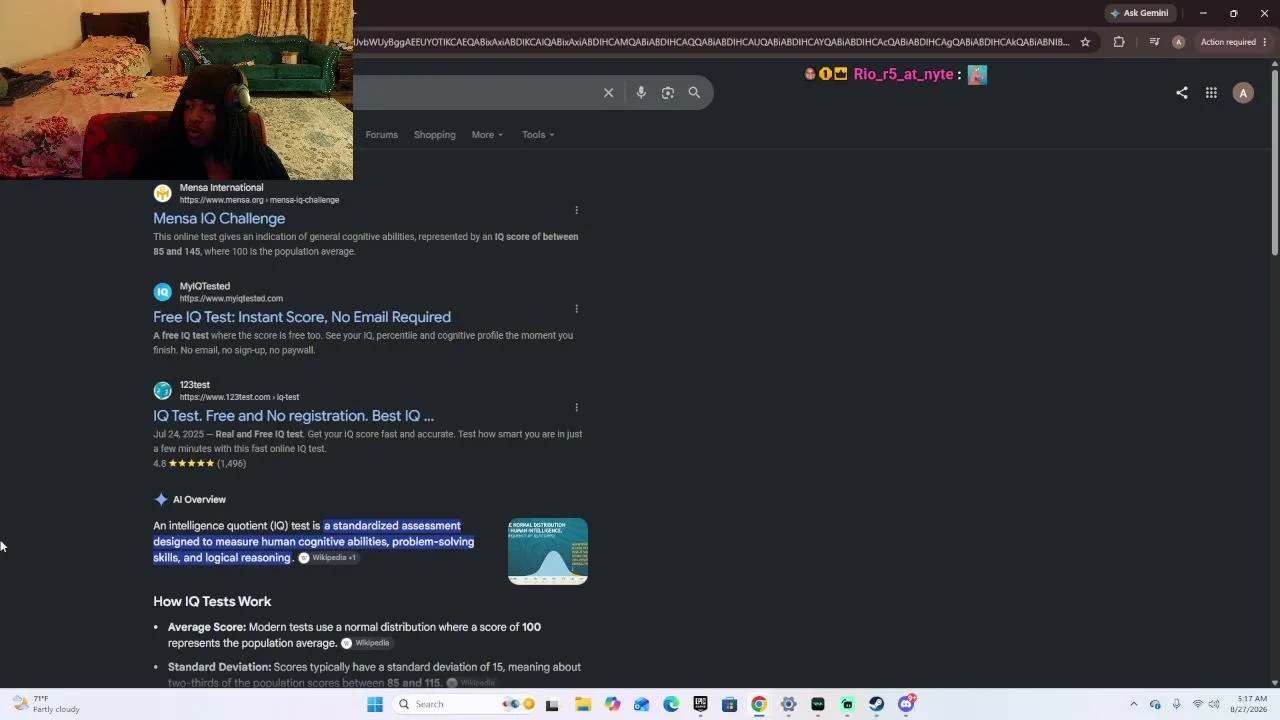Open the Google account avatar menu
1280x720 pixels.
click(x=1243, y=93)
